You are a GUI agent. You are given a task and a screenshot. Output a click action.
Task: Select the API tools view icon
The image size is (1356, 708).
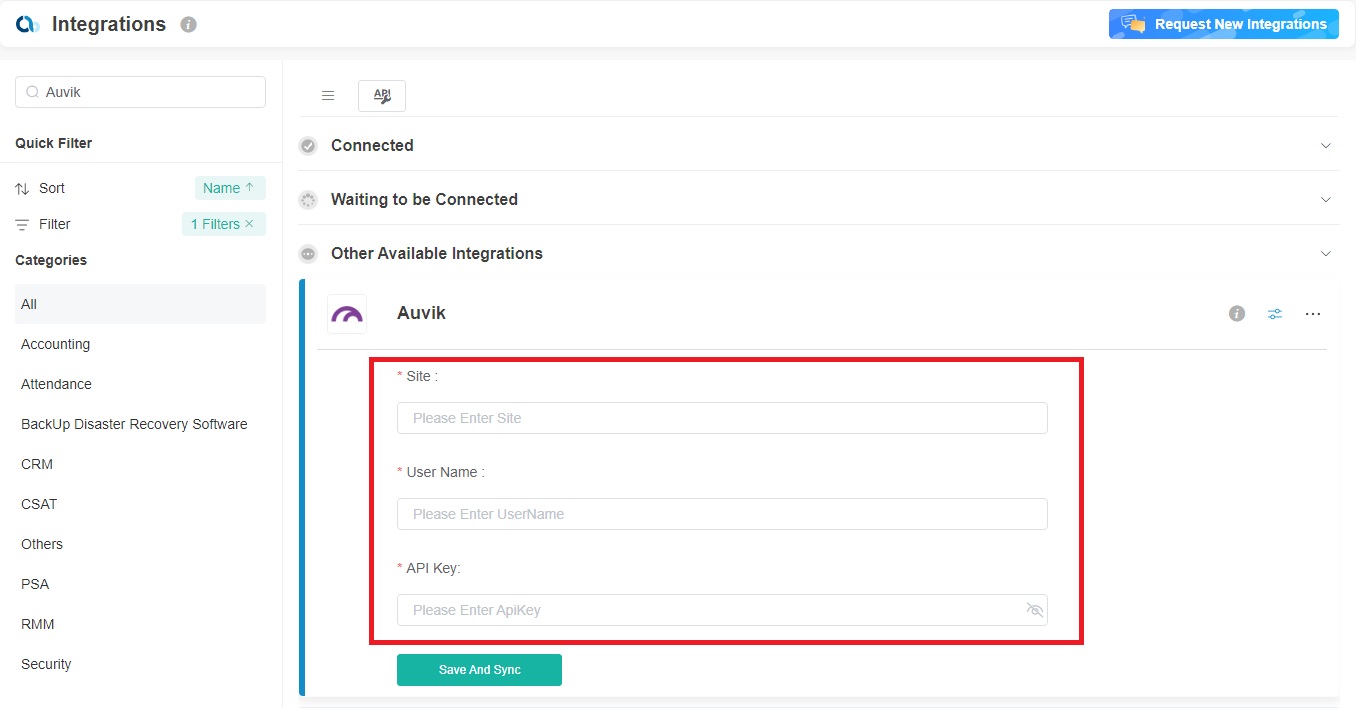[x=382, y=96]
